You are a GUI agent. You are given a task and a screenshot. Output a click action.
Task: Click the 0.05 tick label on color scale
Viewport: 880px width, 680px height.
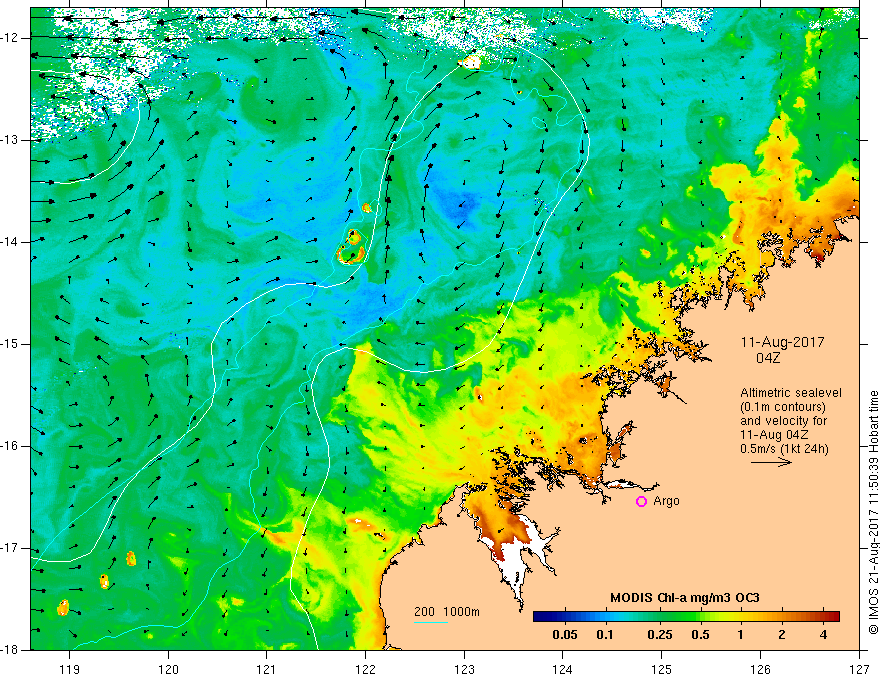565,635
